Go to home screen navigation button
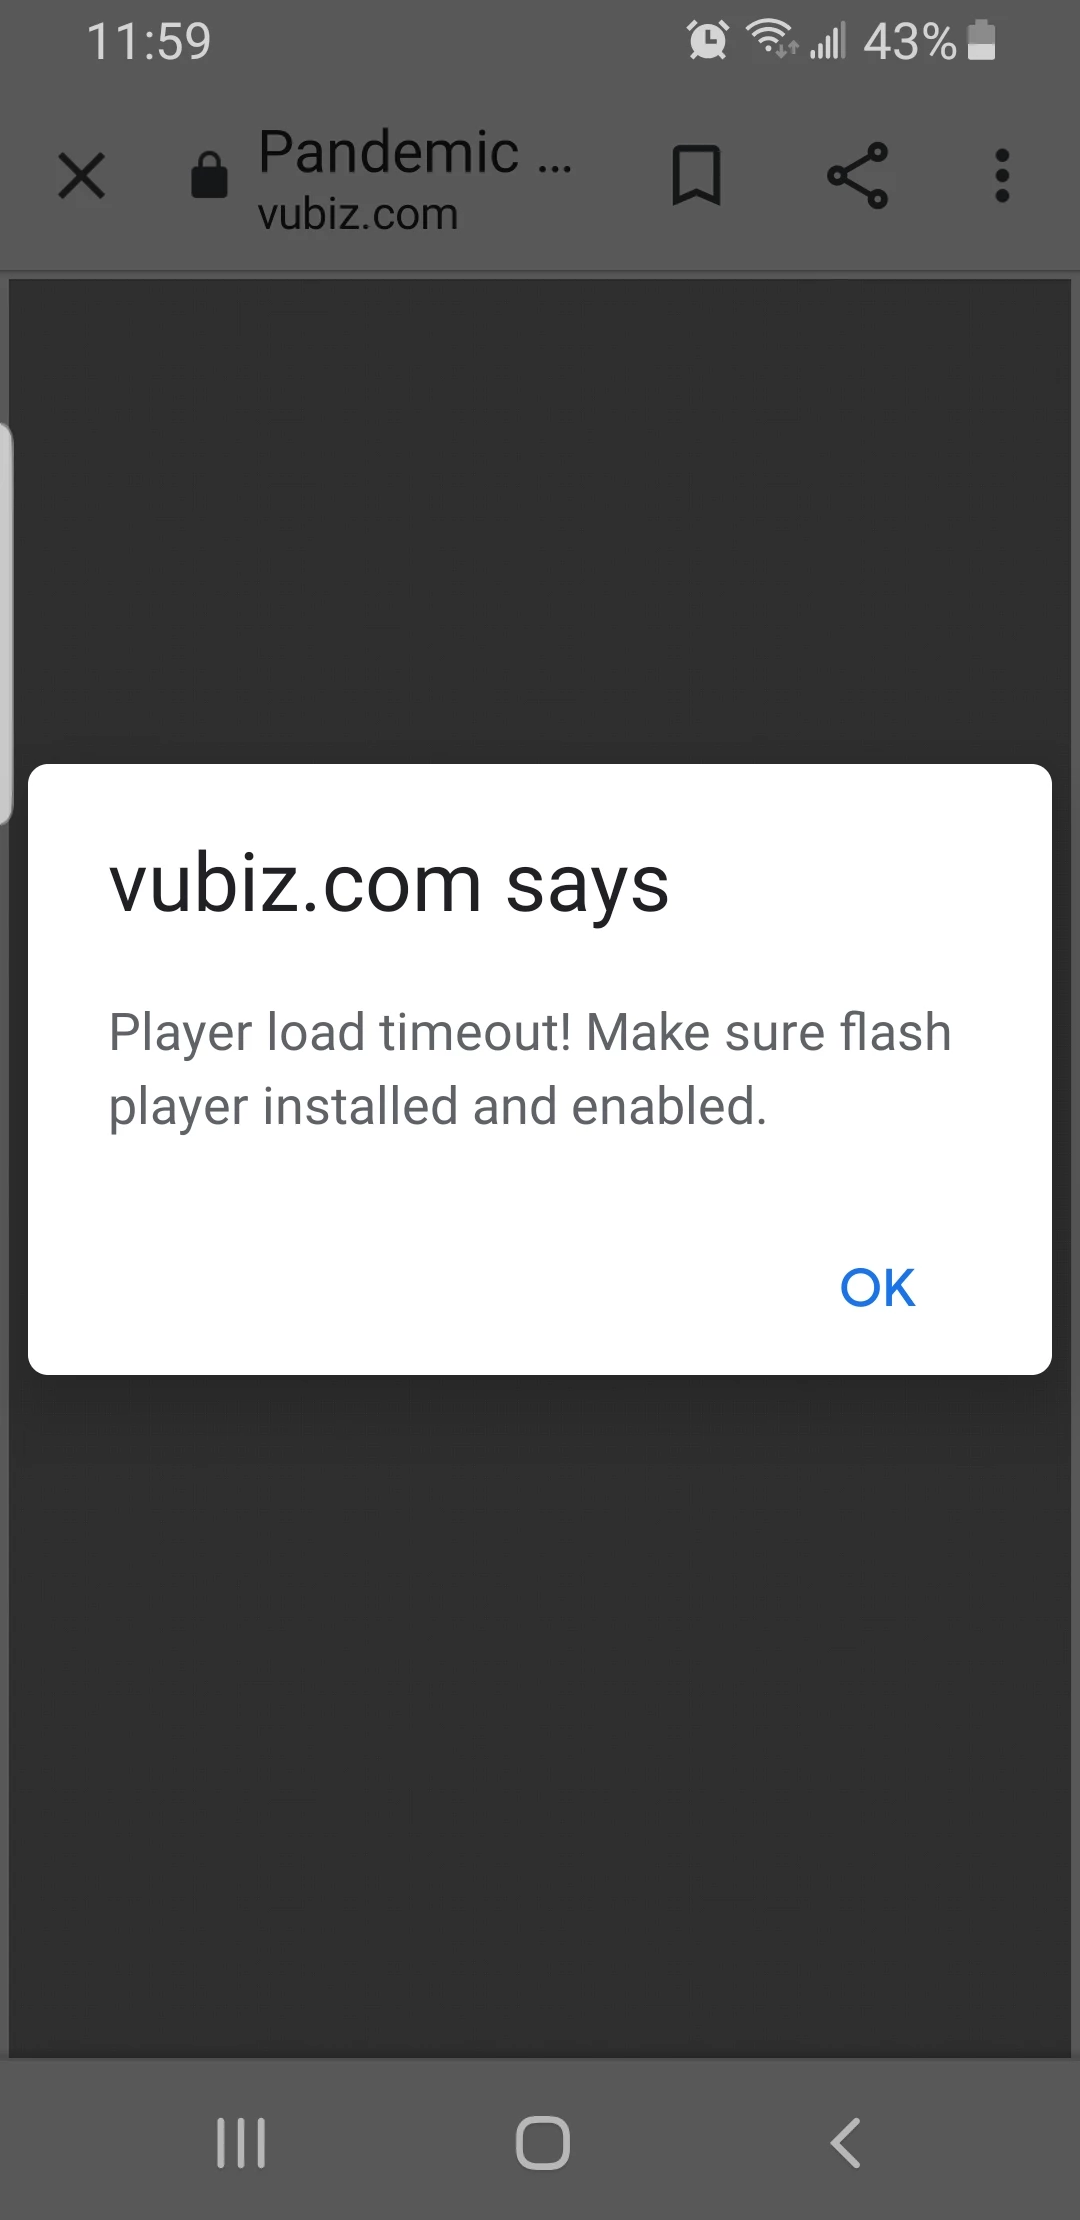 [543, 2142]
